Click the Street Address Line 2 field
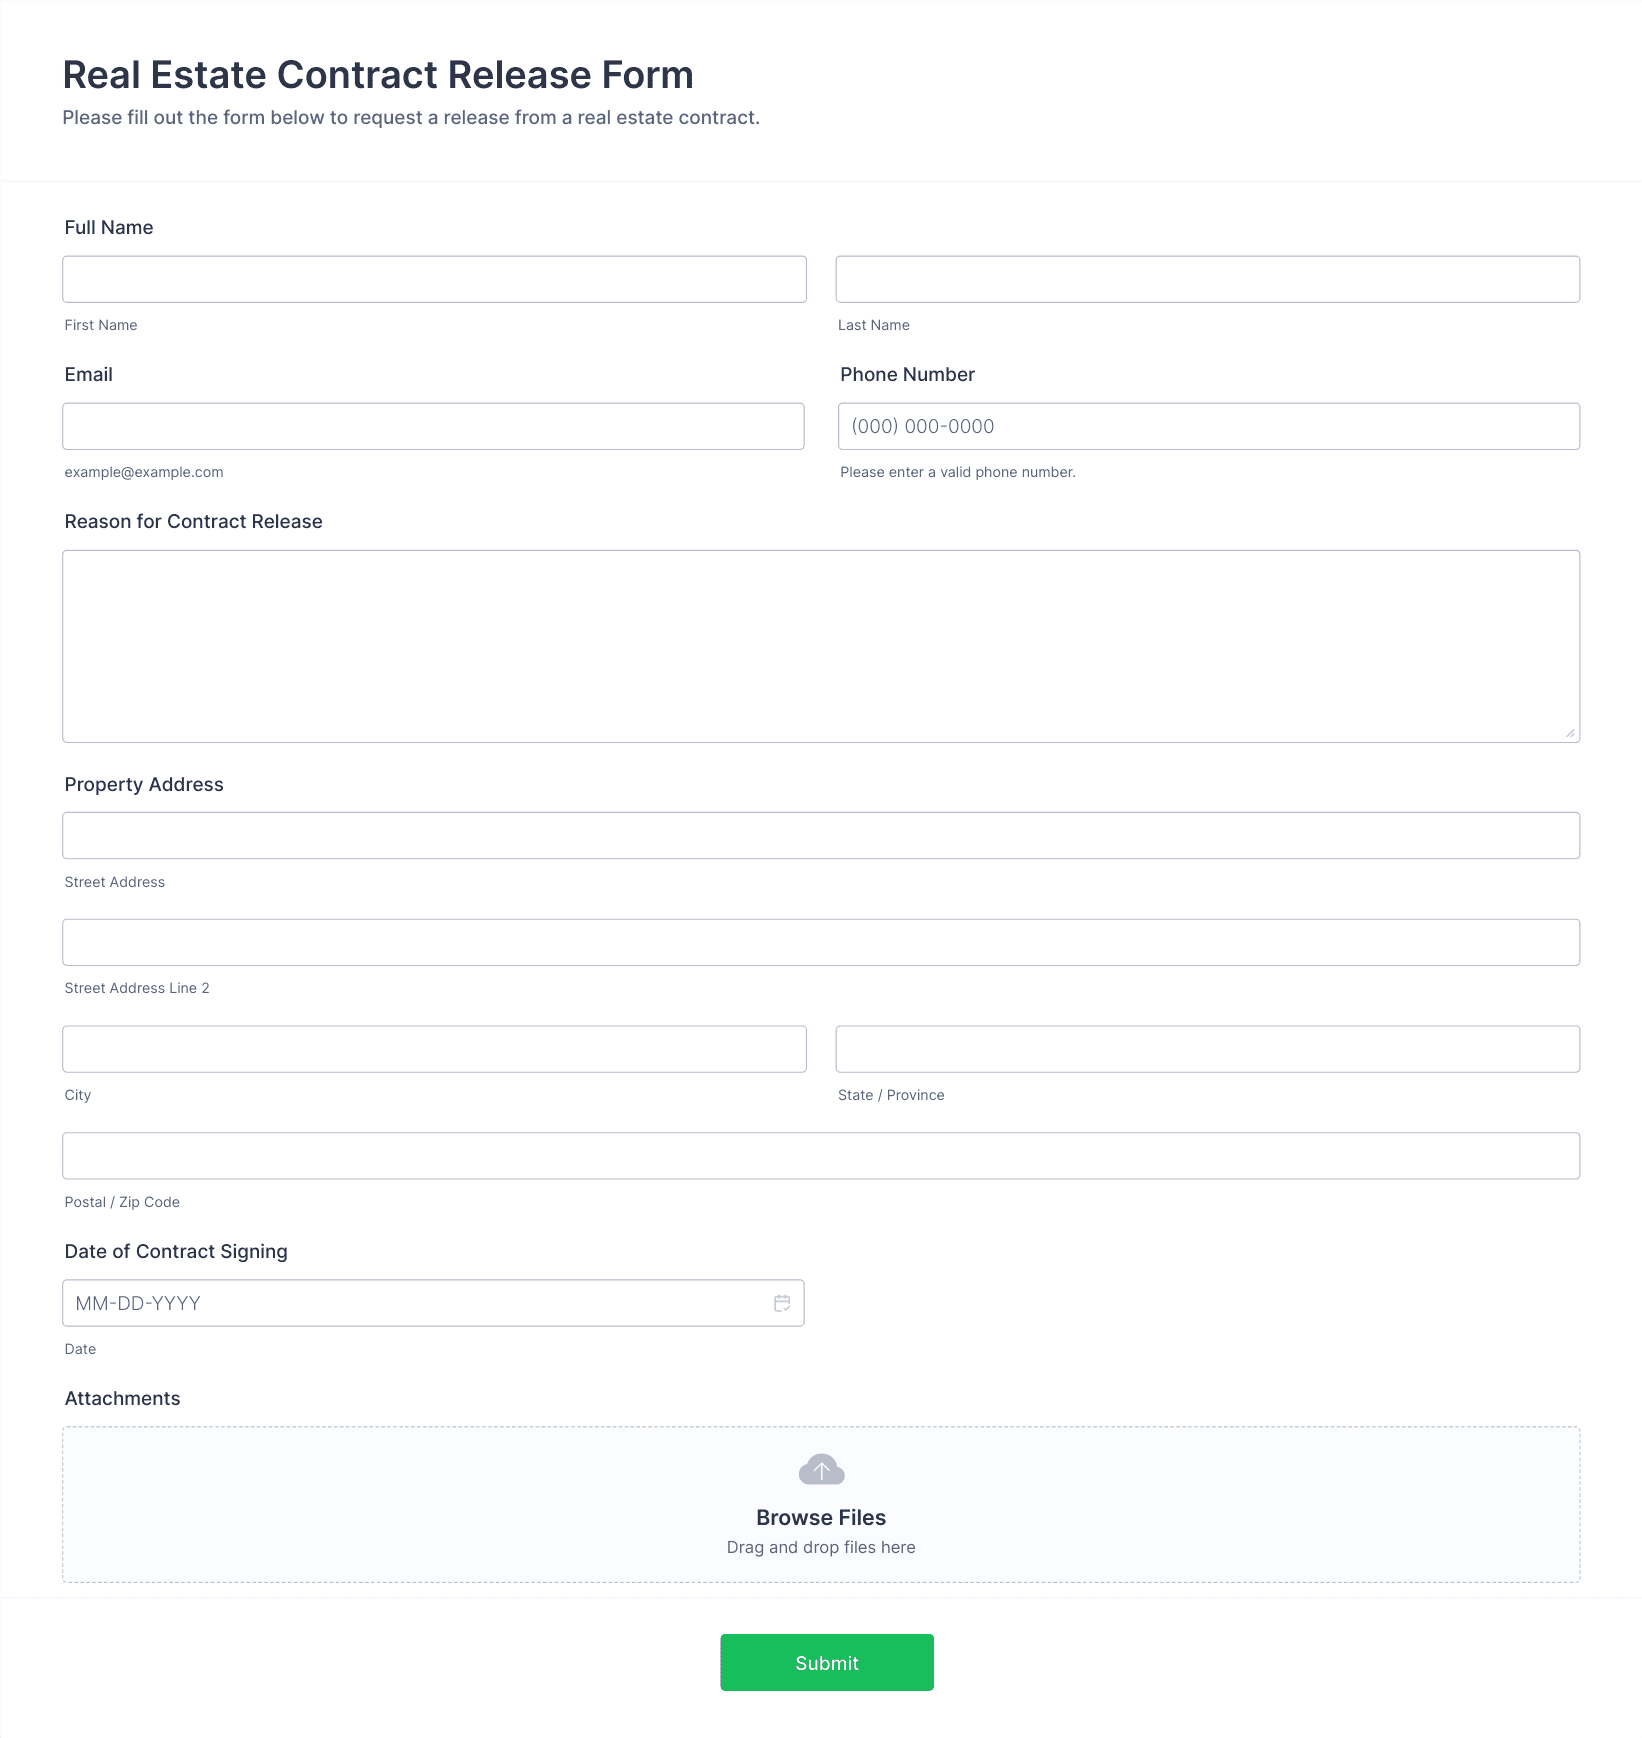 tap(821, 942)
